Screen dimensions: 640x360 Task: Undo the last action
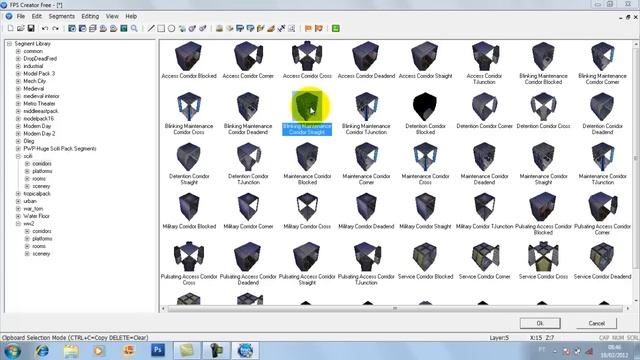pos(45,28)
